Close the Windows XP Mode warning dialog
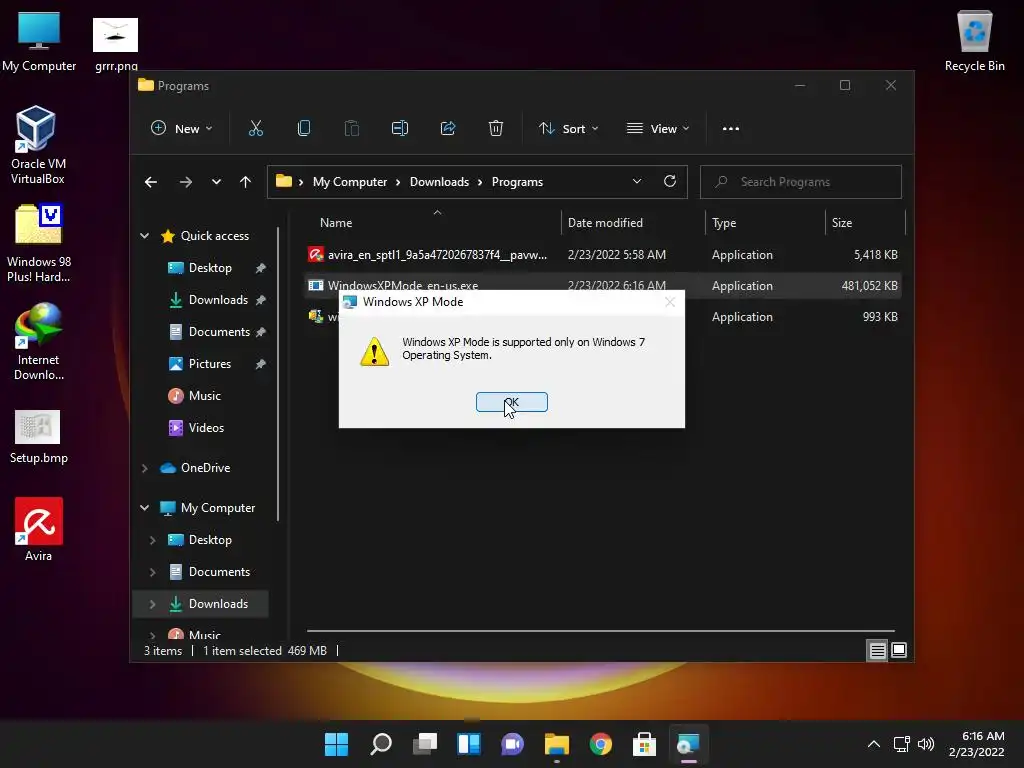Image resolution: width=1024 pixels, height=768 pixels. (x=669, y=302)
